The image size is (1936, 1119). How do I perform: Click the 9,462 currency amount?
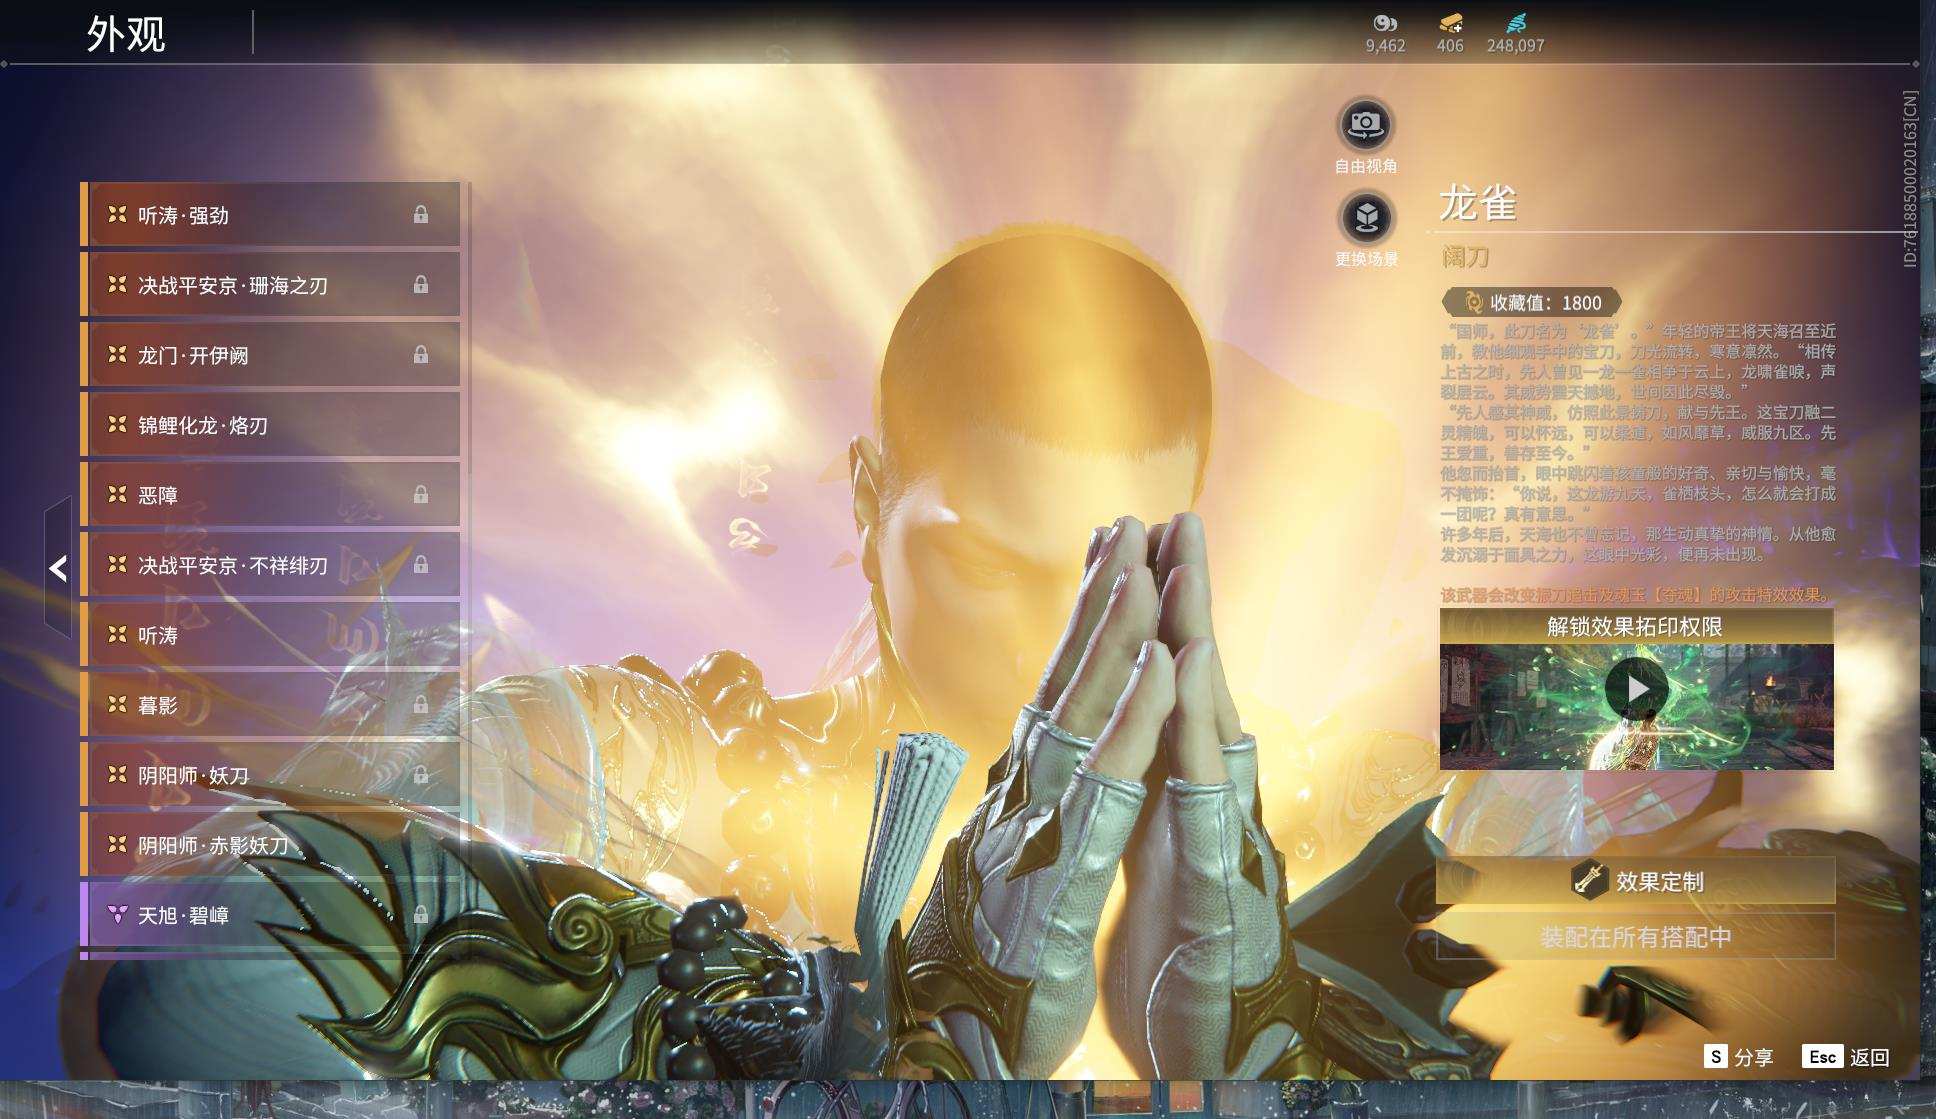(x=1385, y=46)
